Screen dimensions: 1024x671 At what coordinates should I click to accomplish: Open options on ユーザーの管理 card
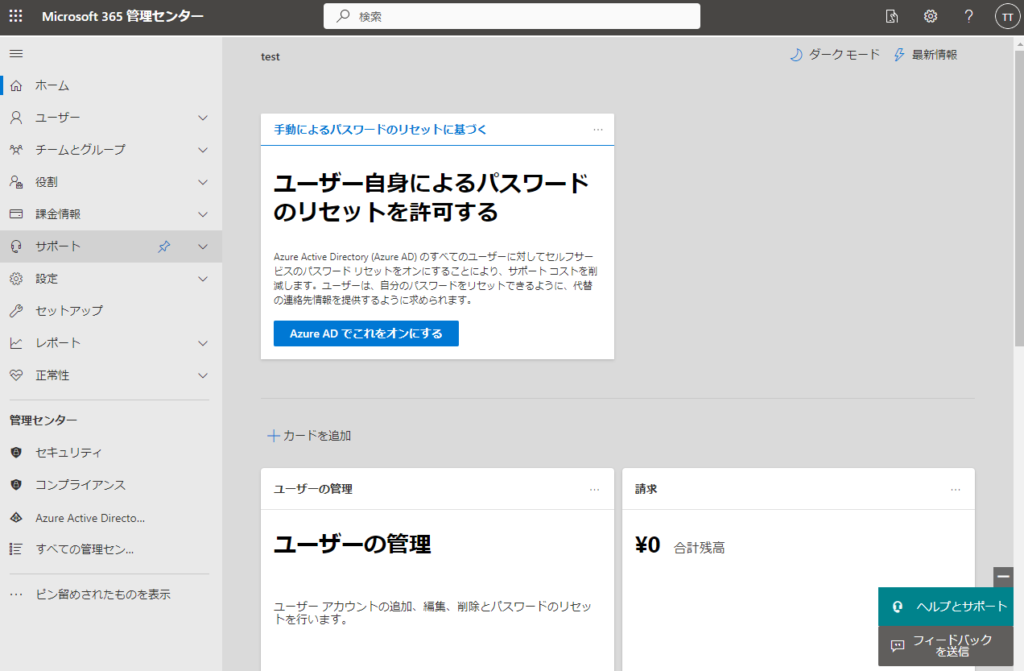point(594,489)
